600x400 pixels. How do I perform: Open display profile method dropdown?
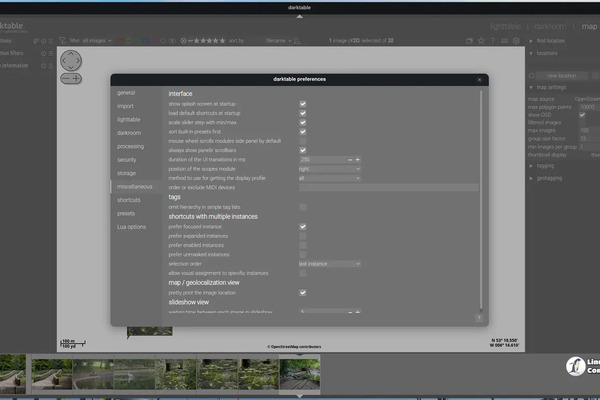tap(329, 178)
